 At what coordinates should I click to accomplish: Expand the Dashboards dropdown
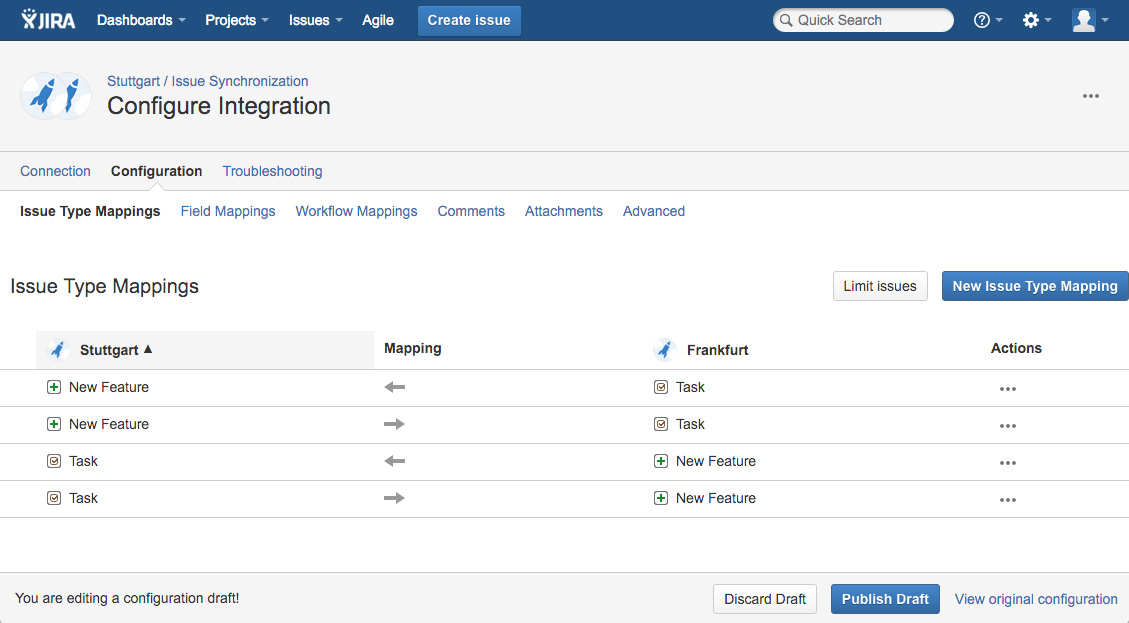click(141, 20)
